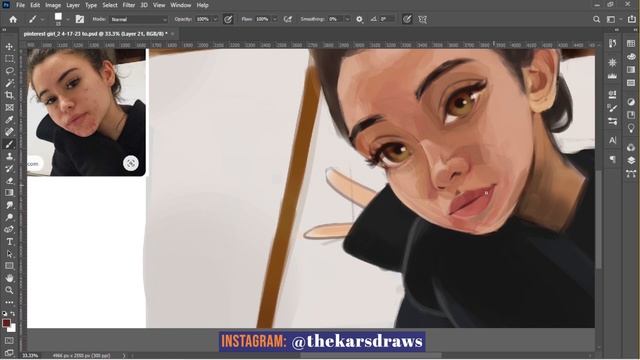
Task: Select the Hand tool
Action: pyautogui.click(x=9, y=278)
